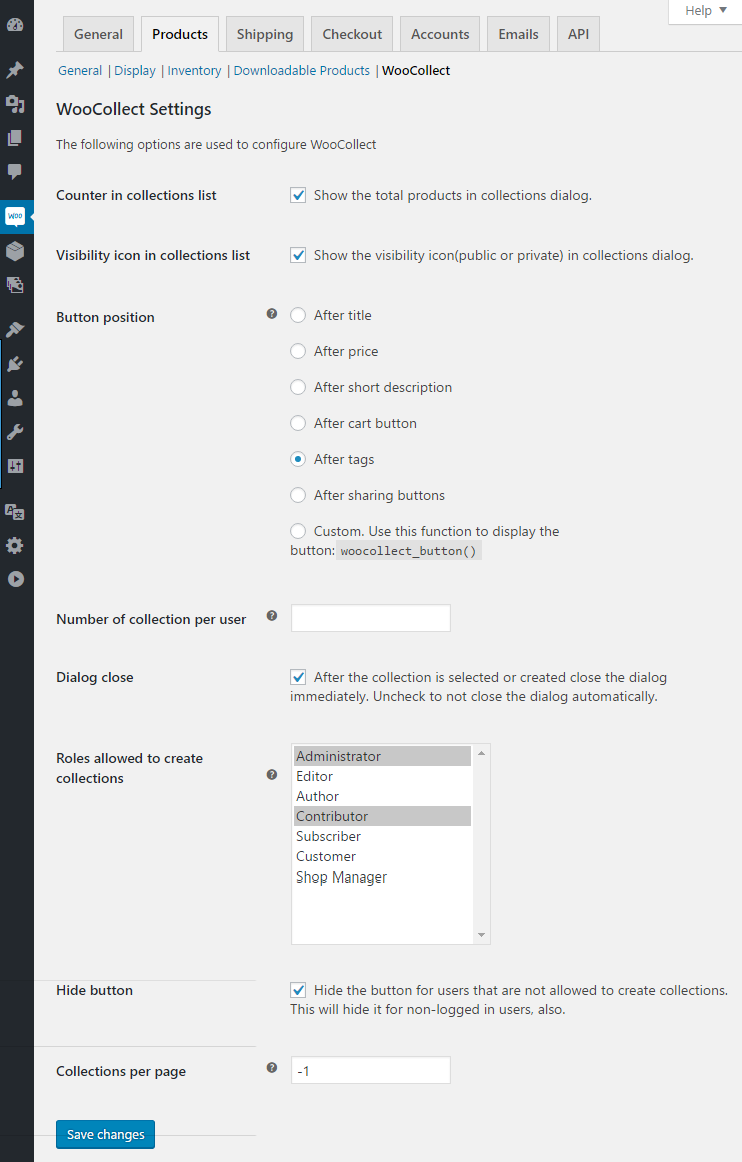Open Settings sliders icon in sidebar
Viewport: 742px width, 1162px height.
click(15, 466)
